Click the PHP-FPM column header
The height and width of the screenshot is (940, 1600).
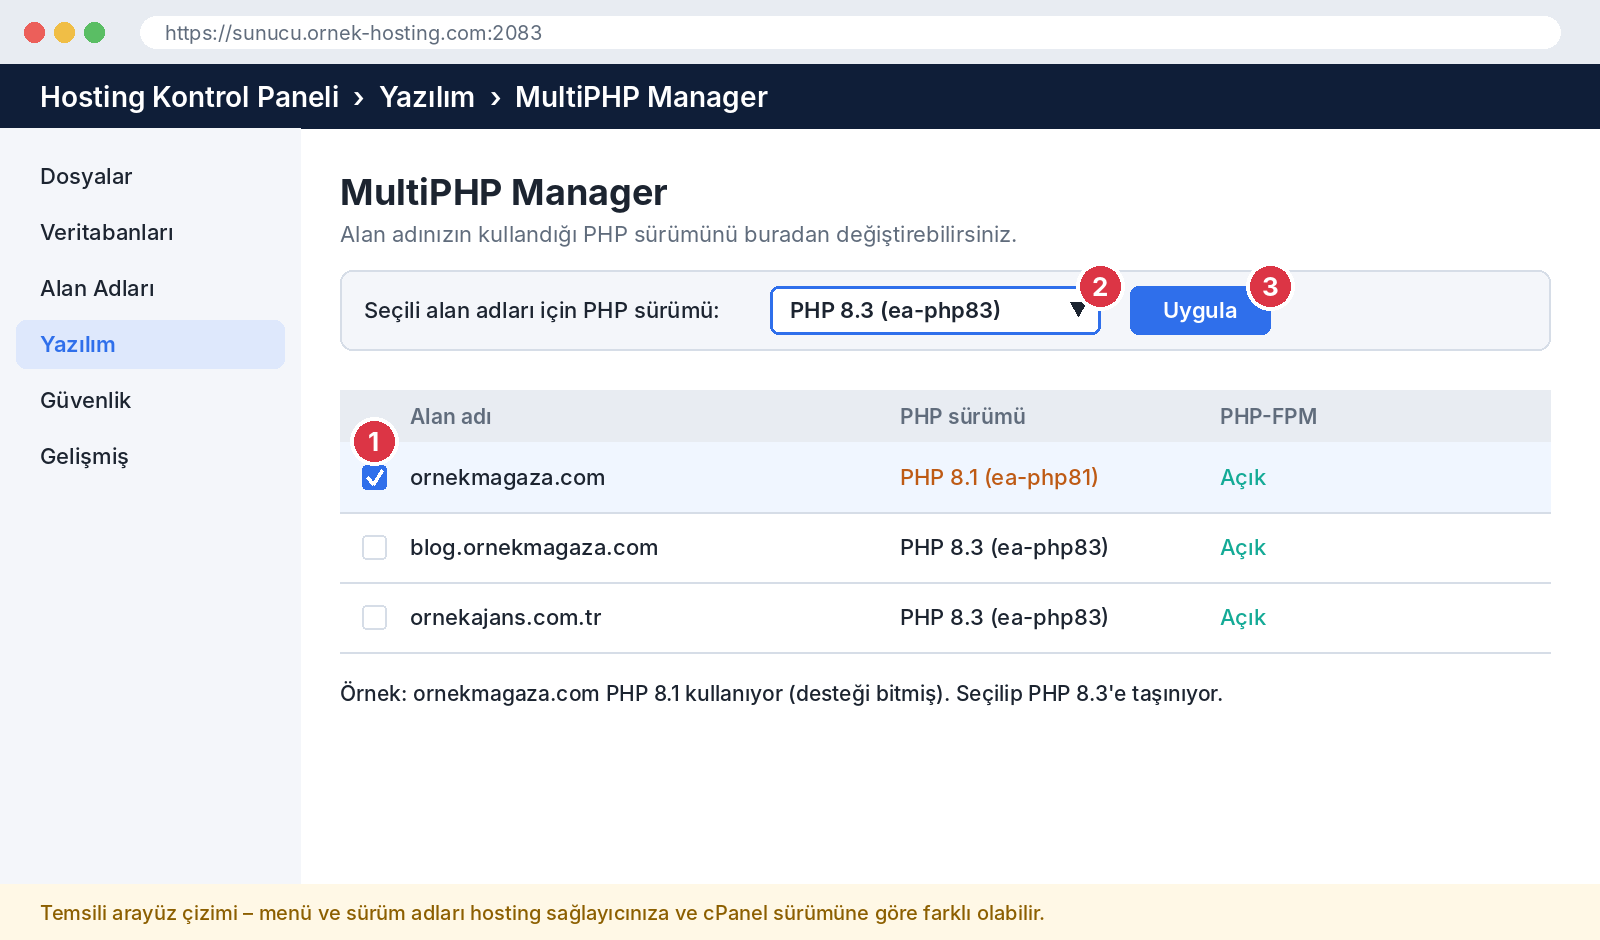tap(1268, 417)
